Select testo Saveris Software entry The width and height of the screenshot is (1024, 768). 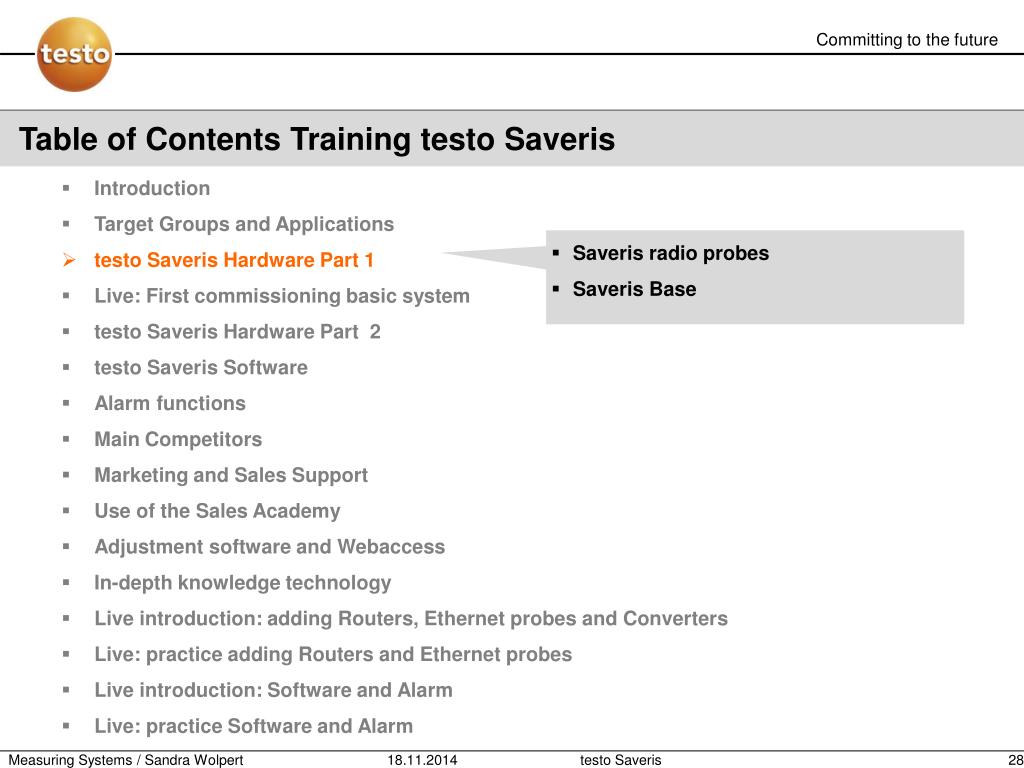[x=201, y=368]
